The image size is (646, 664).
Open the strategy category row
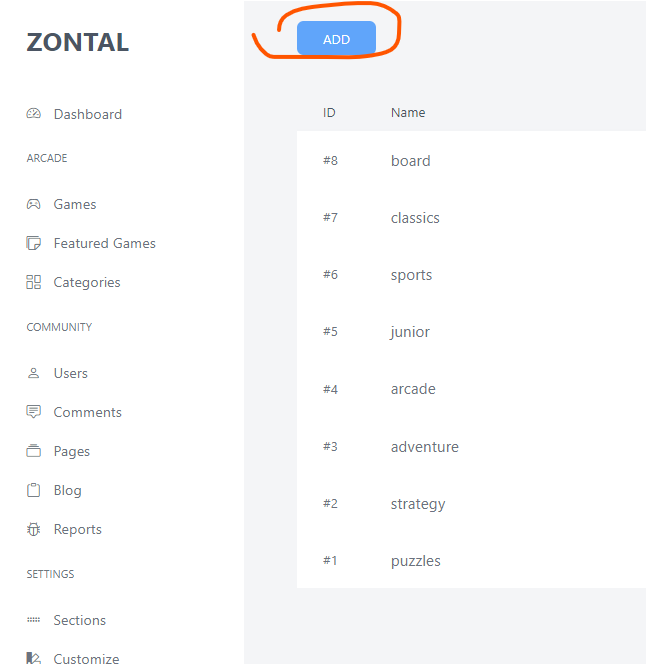418,504
